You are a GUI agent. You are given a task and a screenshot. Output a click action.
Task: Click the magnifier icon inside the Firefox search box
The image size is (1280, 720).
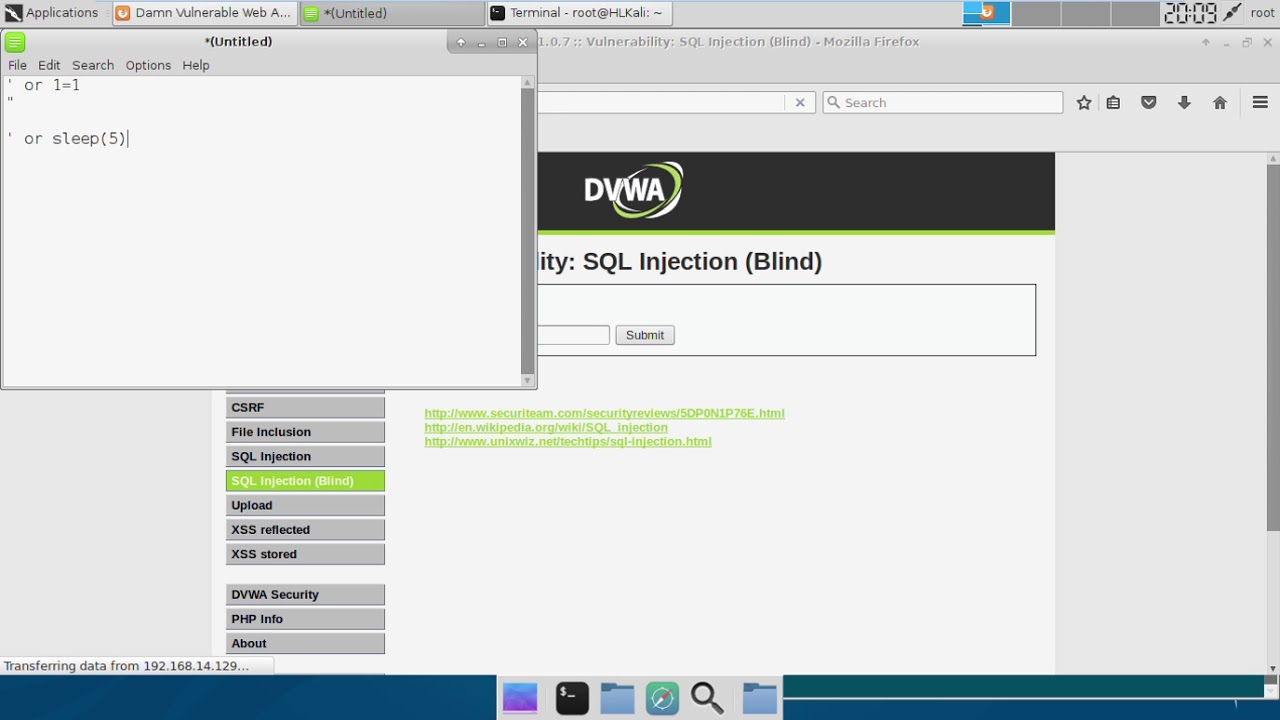tap(832, 102)
